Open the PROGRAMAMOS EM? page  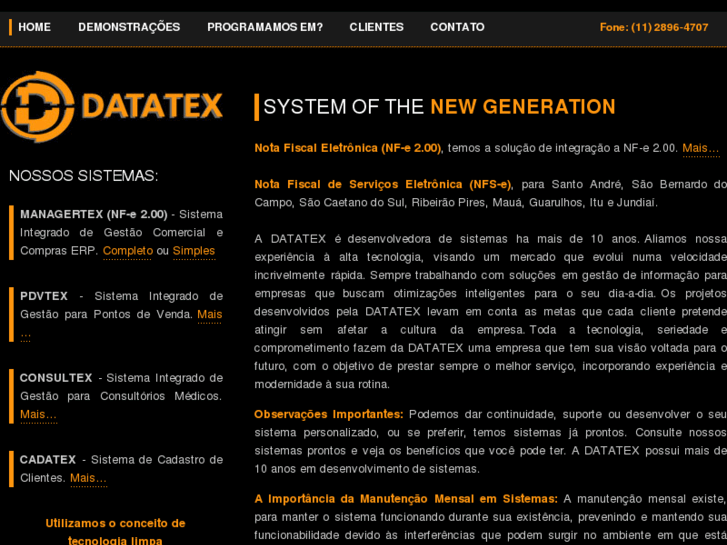[265, 27]
